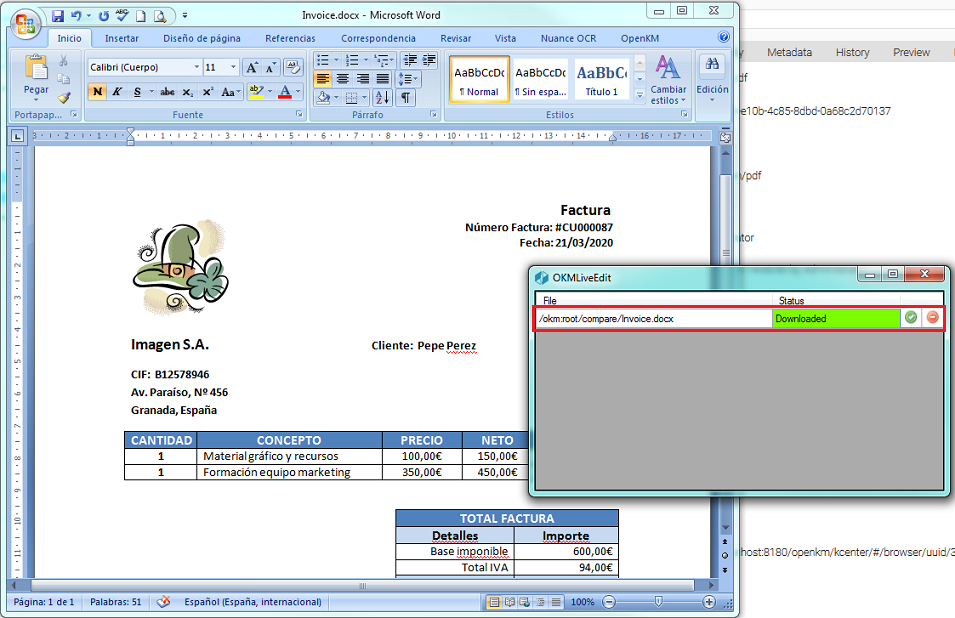Open the numbered list dropdown
The image size is (955, 618).
(x=365, y=60)
